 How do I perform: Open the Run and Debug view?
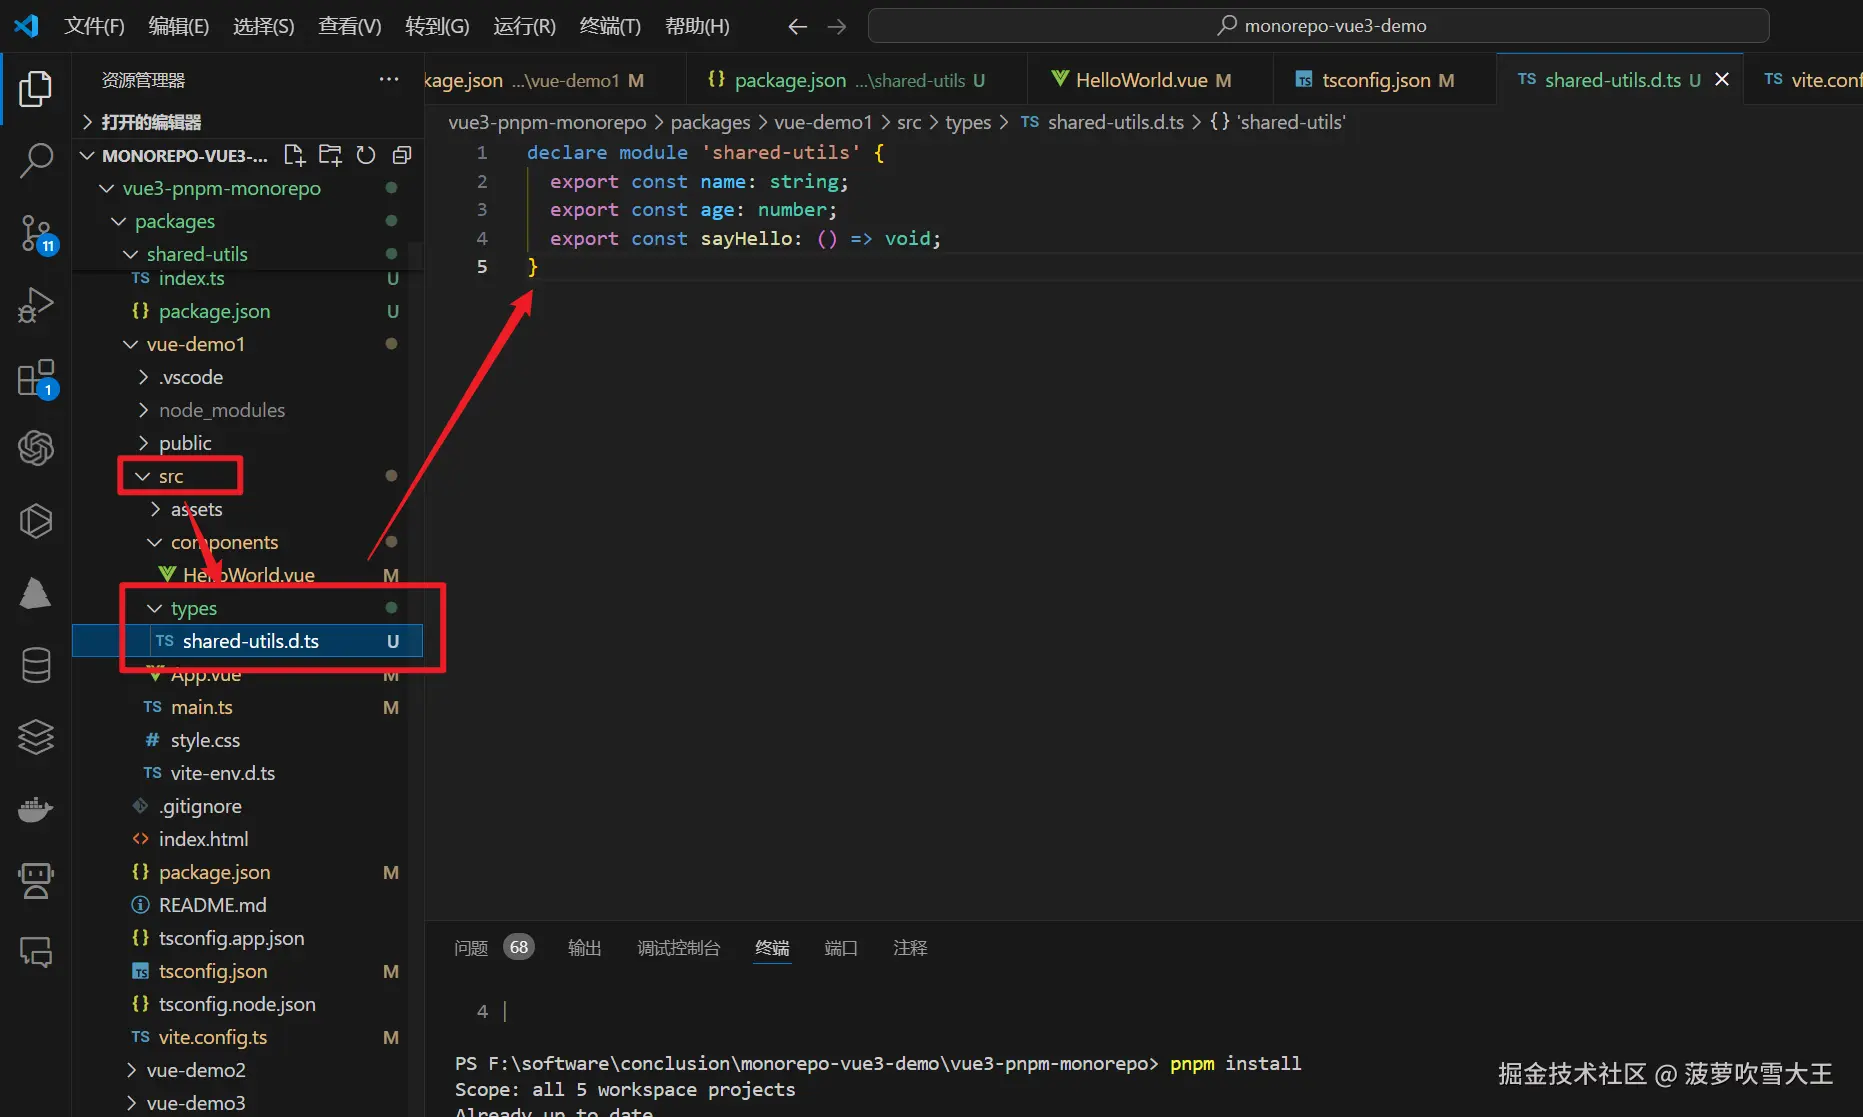pos(36,305)
